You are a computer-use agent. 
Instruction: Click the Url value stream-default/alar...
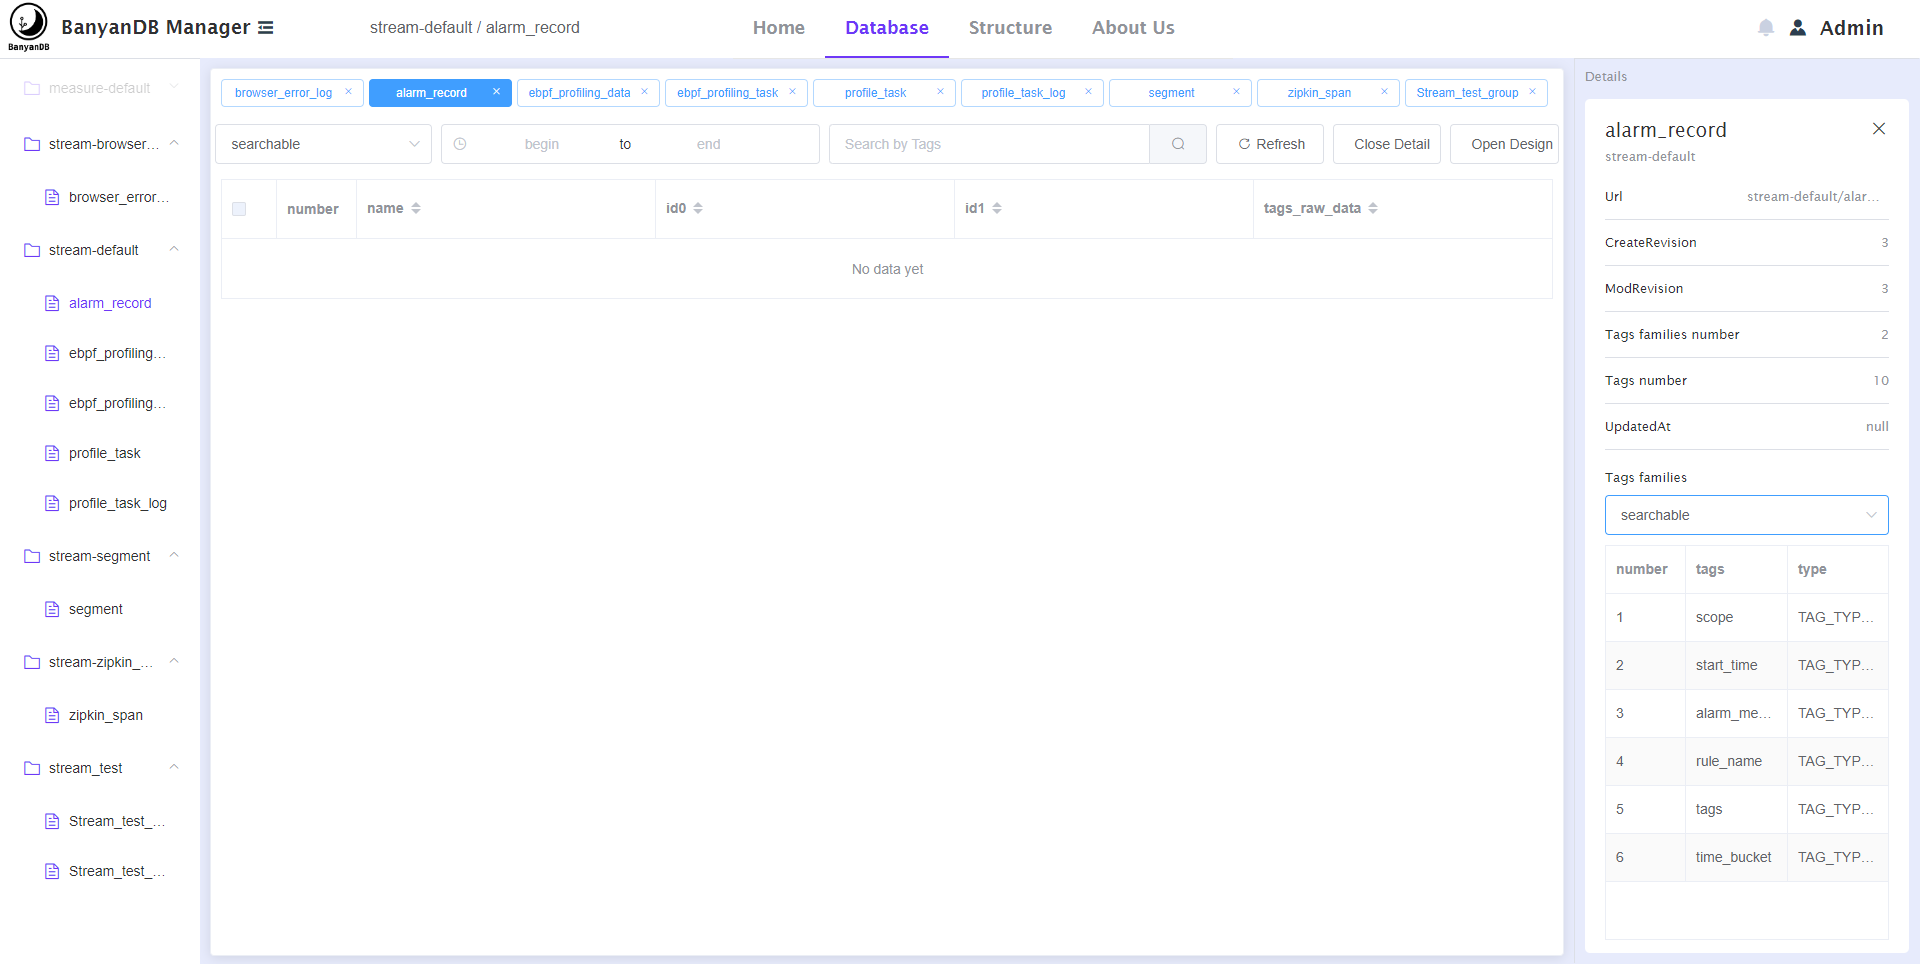pos(1813,196)
